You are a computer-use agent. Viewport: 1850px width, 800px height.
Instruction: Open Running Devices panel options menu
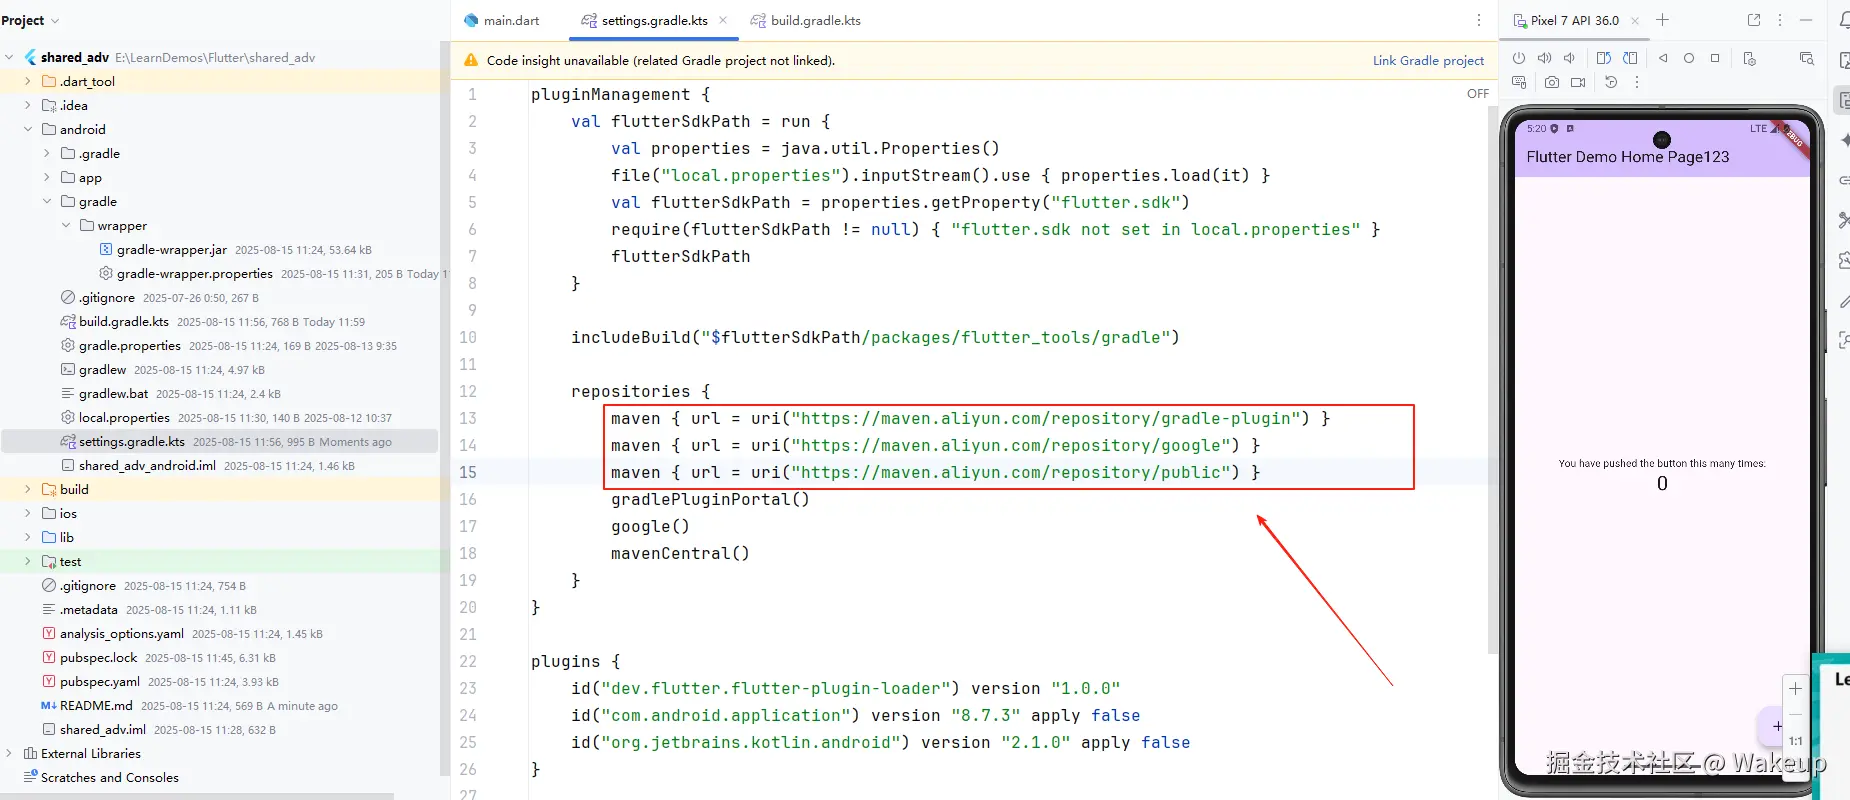coord(1780,20)
